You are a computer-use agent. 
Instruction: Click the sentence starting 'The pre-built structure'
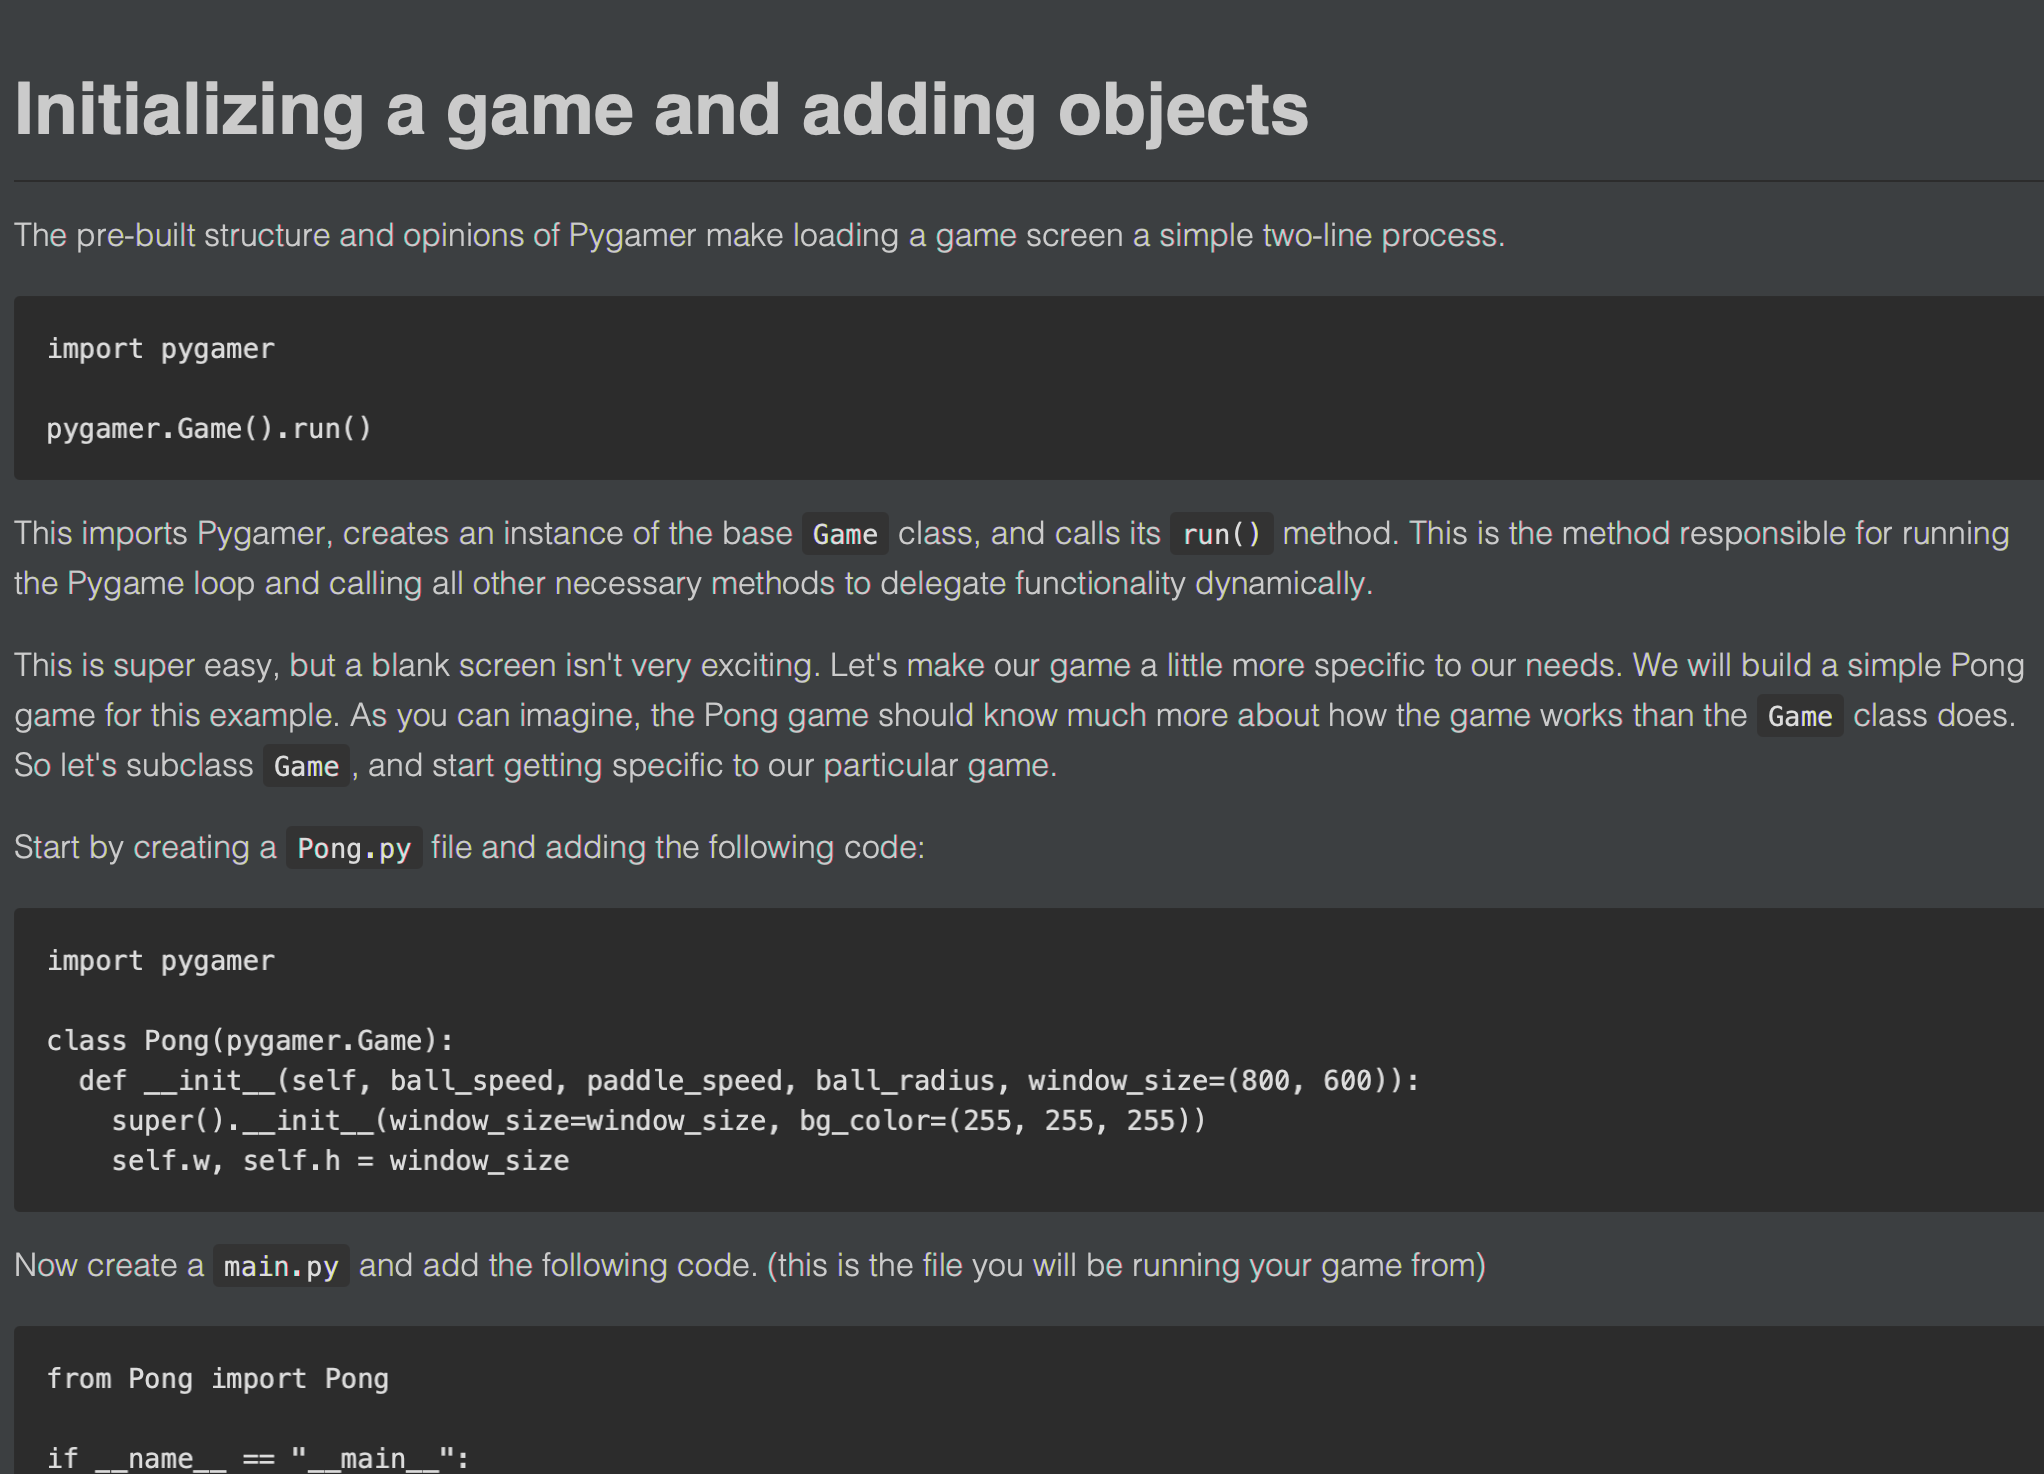tap(758, 236)
